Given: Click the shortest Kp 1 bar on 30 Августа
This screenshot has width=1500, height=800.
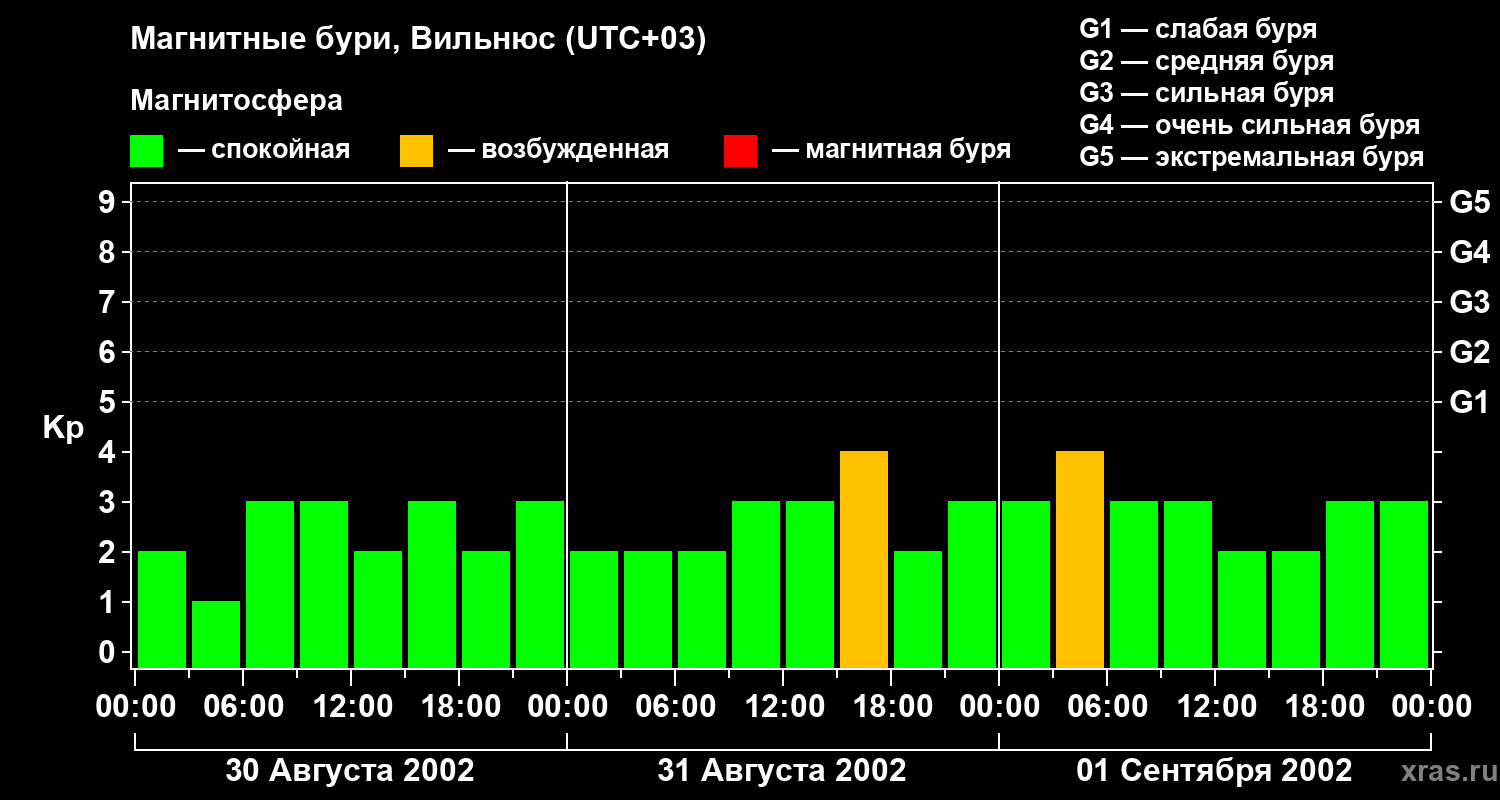Looking at the screenshot, I should click(x=216, y=634).
